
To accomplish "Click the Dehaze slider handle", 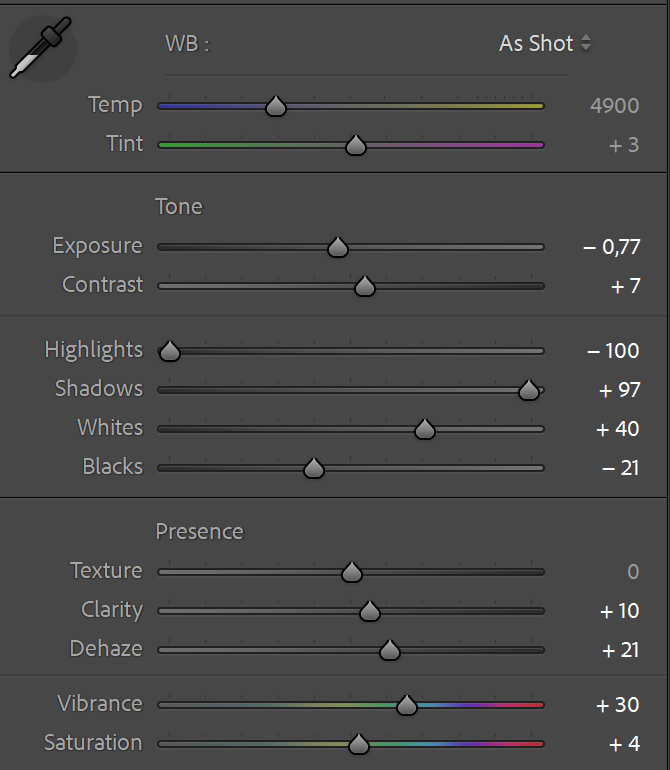I will 390,650.
